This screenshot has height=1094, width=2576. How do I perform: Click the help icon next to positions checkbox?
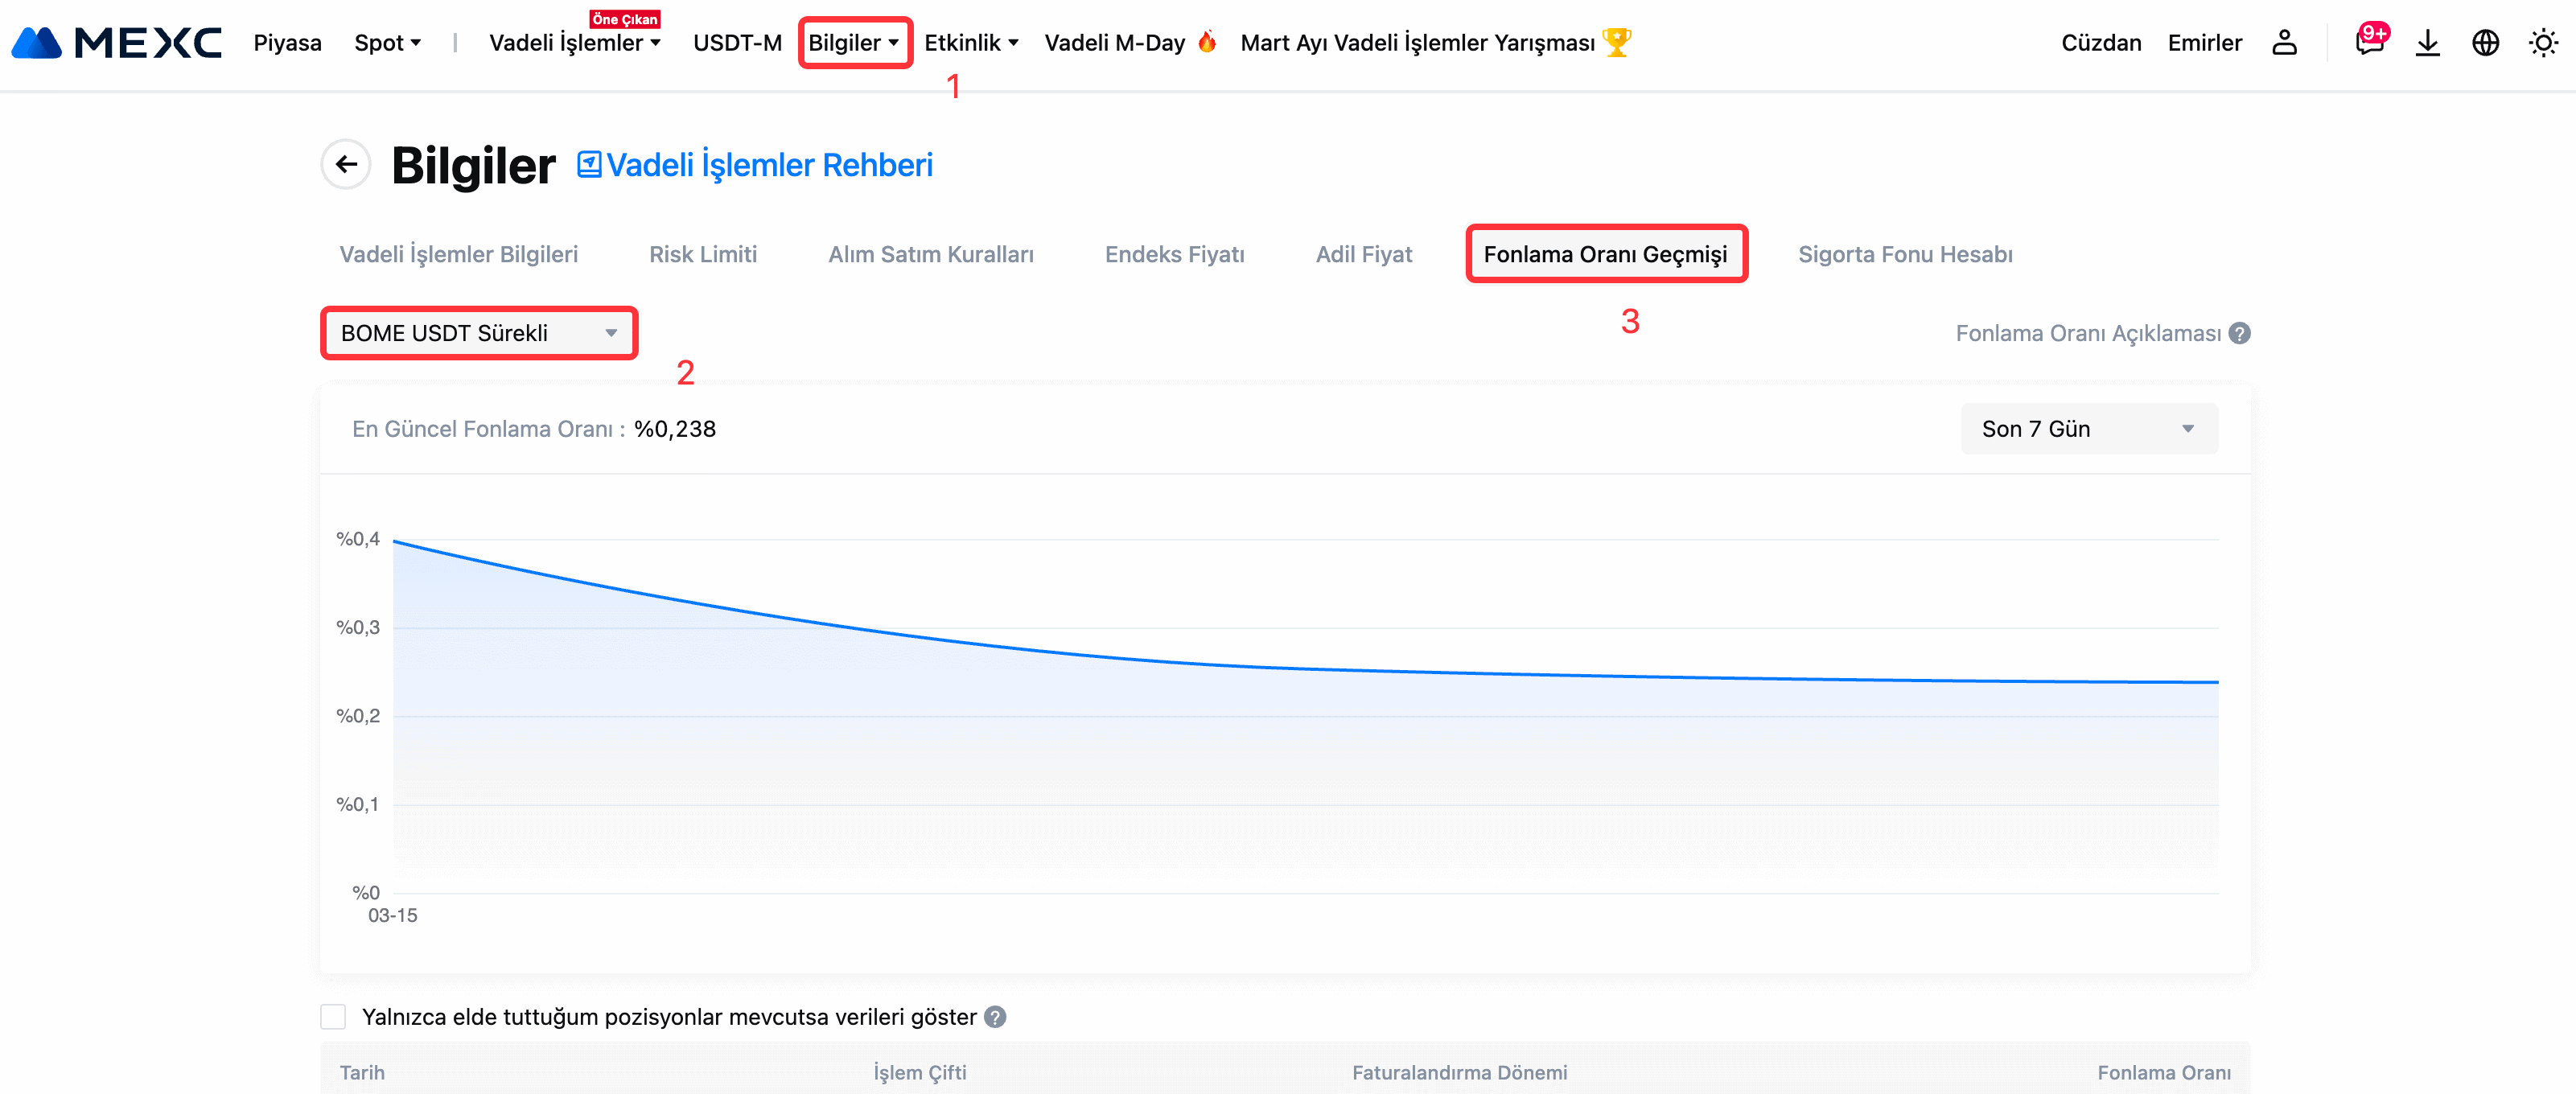[x=995, y=1017]
